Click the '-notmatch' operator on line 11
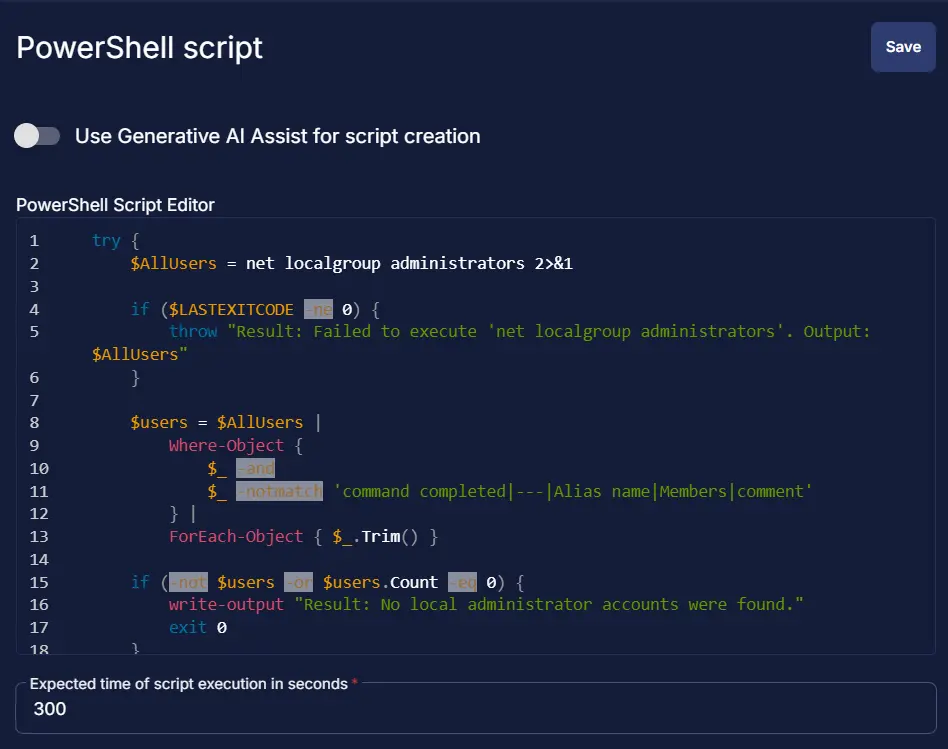The height and width of the screenshot is (749, 948). point(279,491)
